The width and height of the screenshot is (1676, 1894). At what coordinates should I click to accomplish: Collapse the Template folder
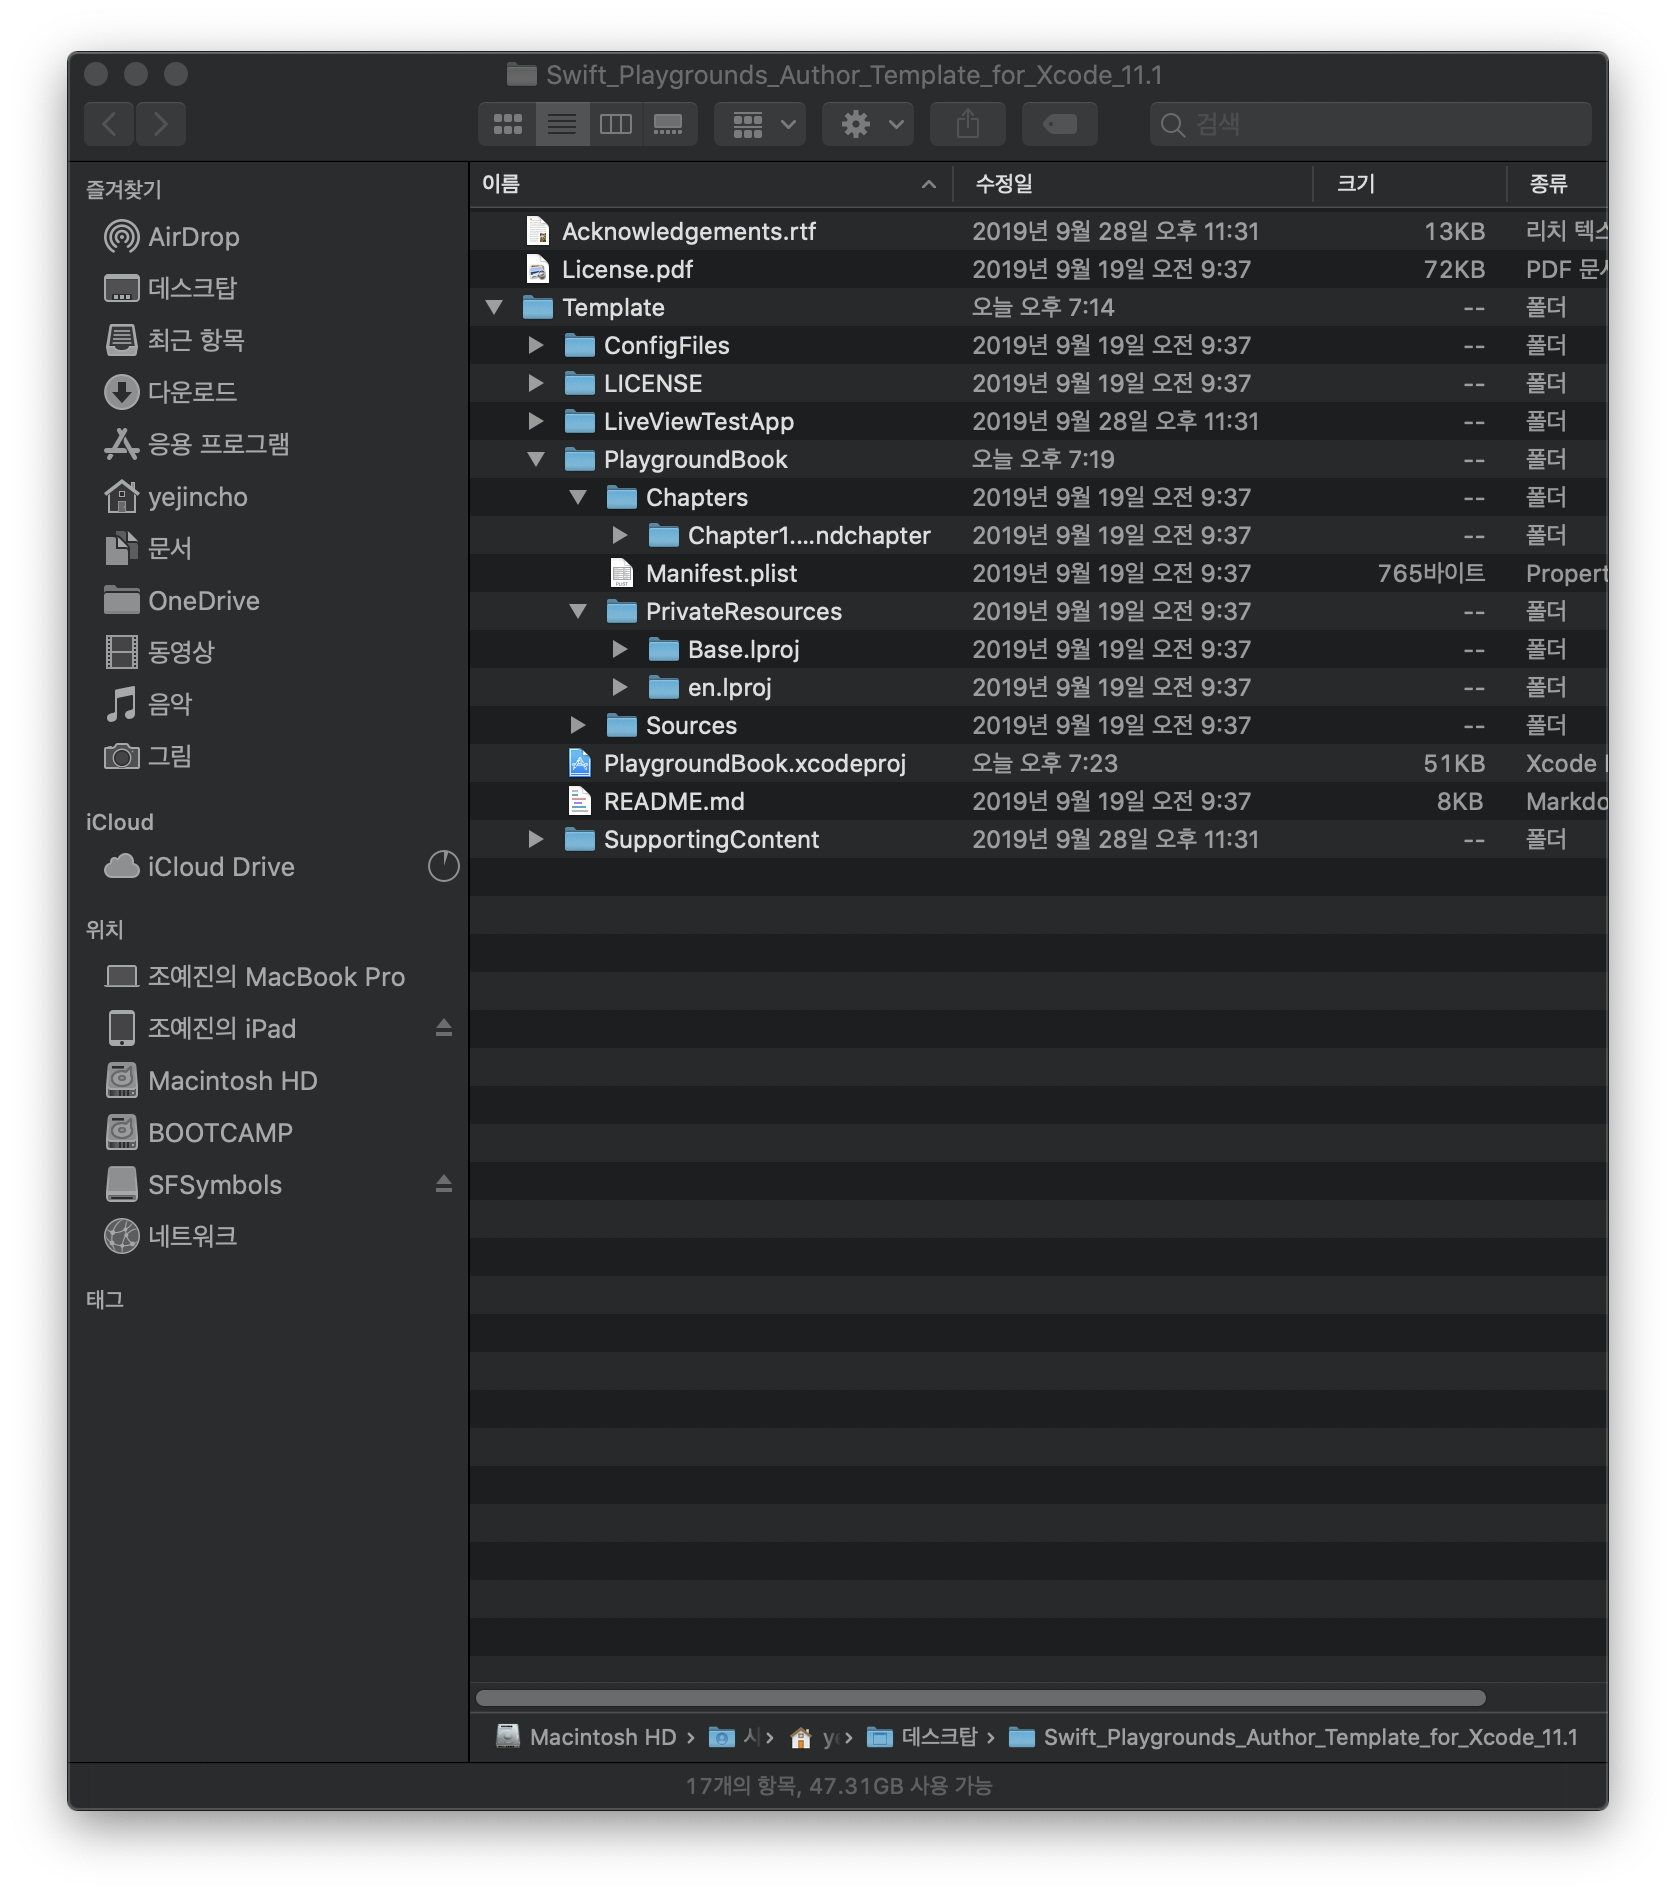pos(494,307)
